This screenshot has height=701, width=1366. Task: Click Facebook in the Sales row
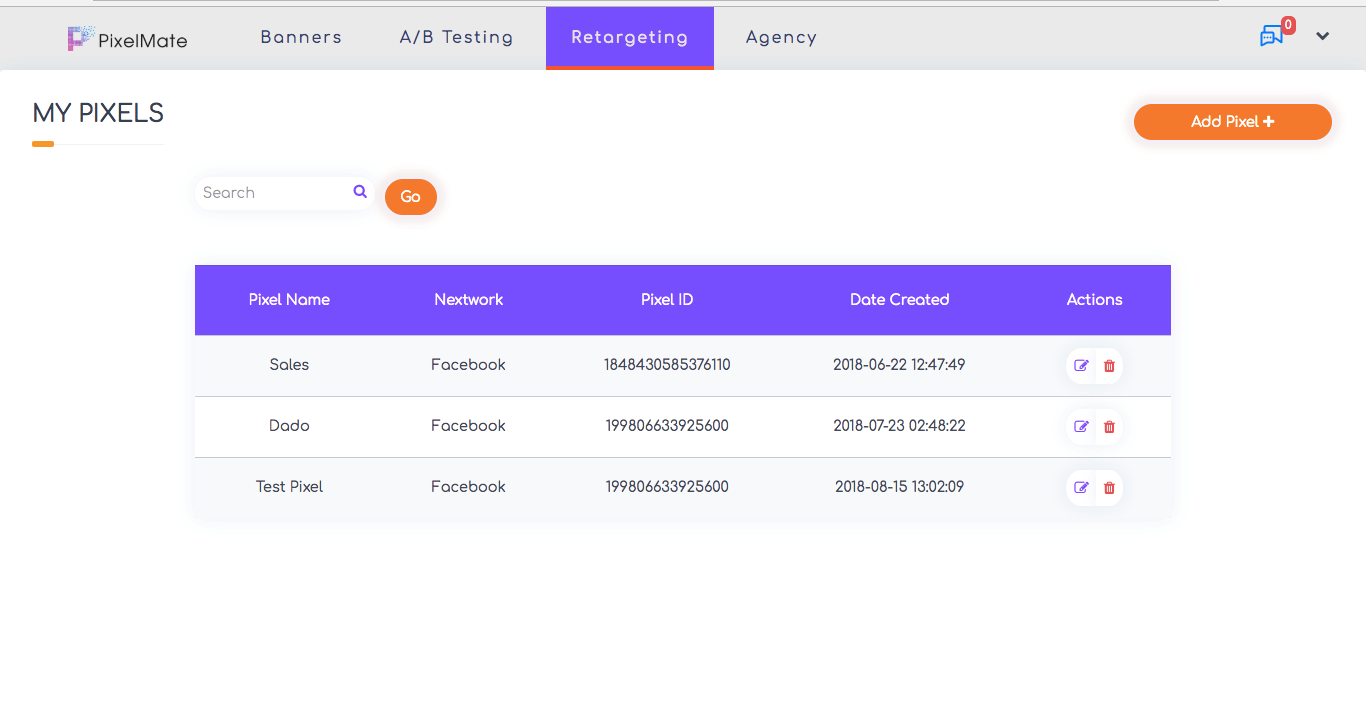(468, 365)
